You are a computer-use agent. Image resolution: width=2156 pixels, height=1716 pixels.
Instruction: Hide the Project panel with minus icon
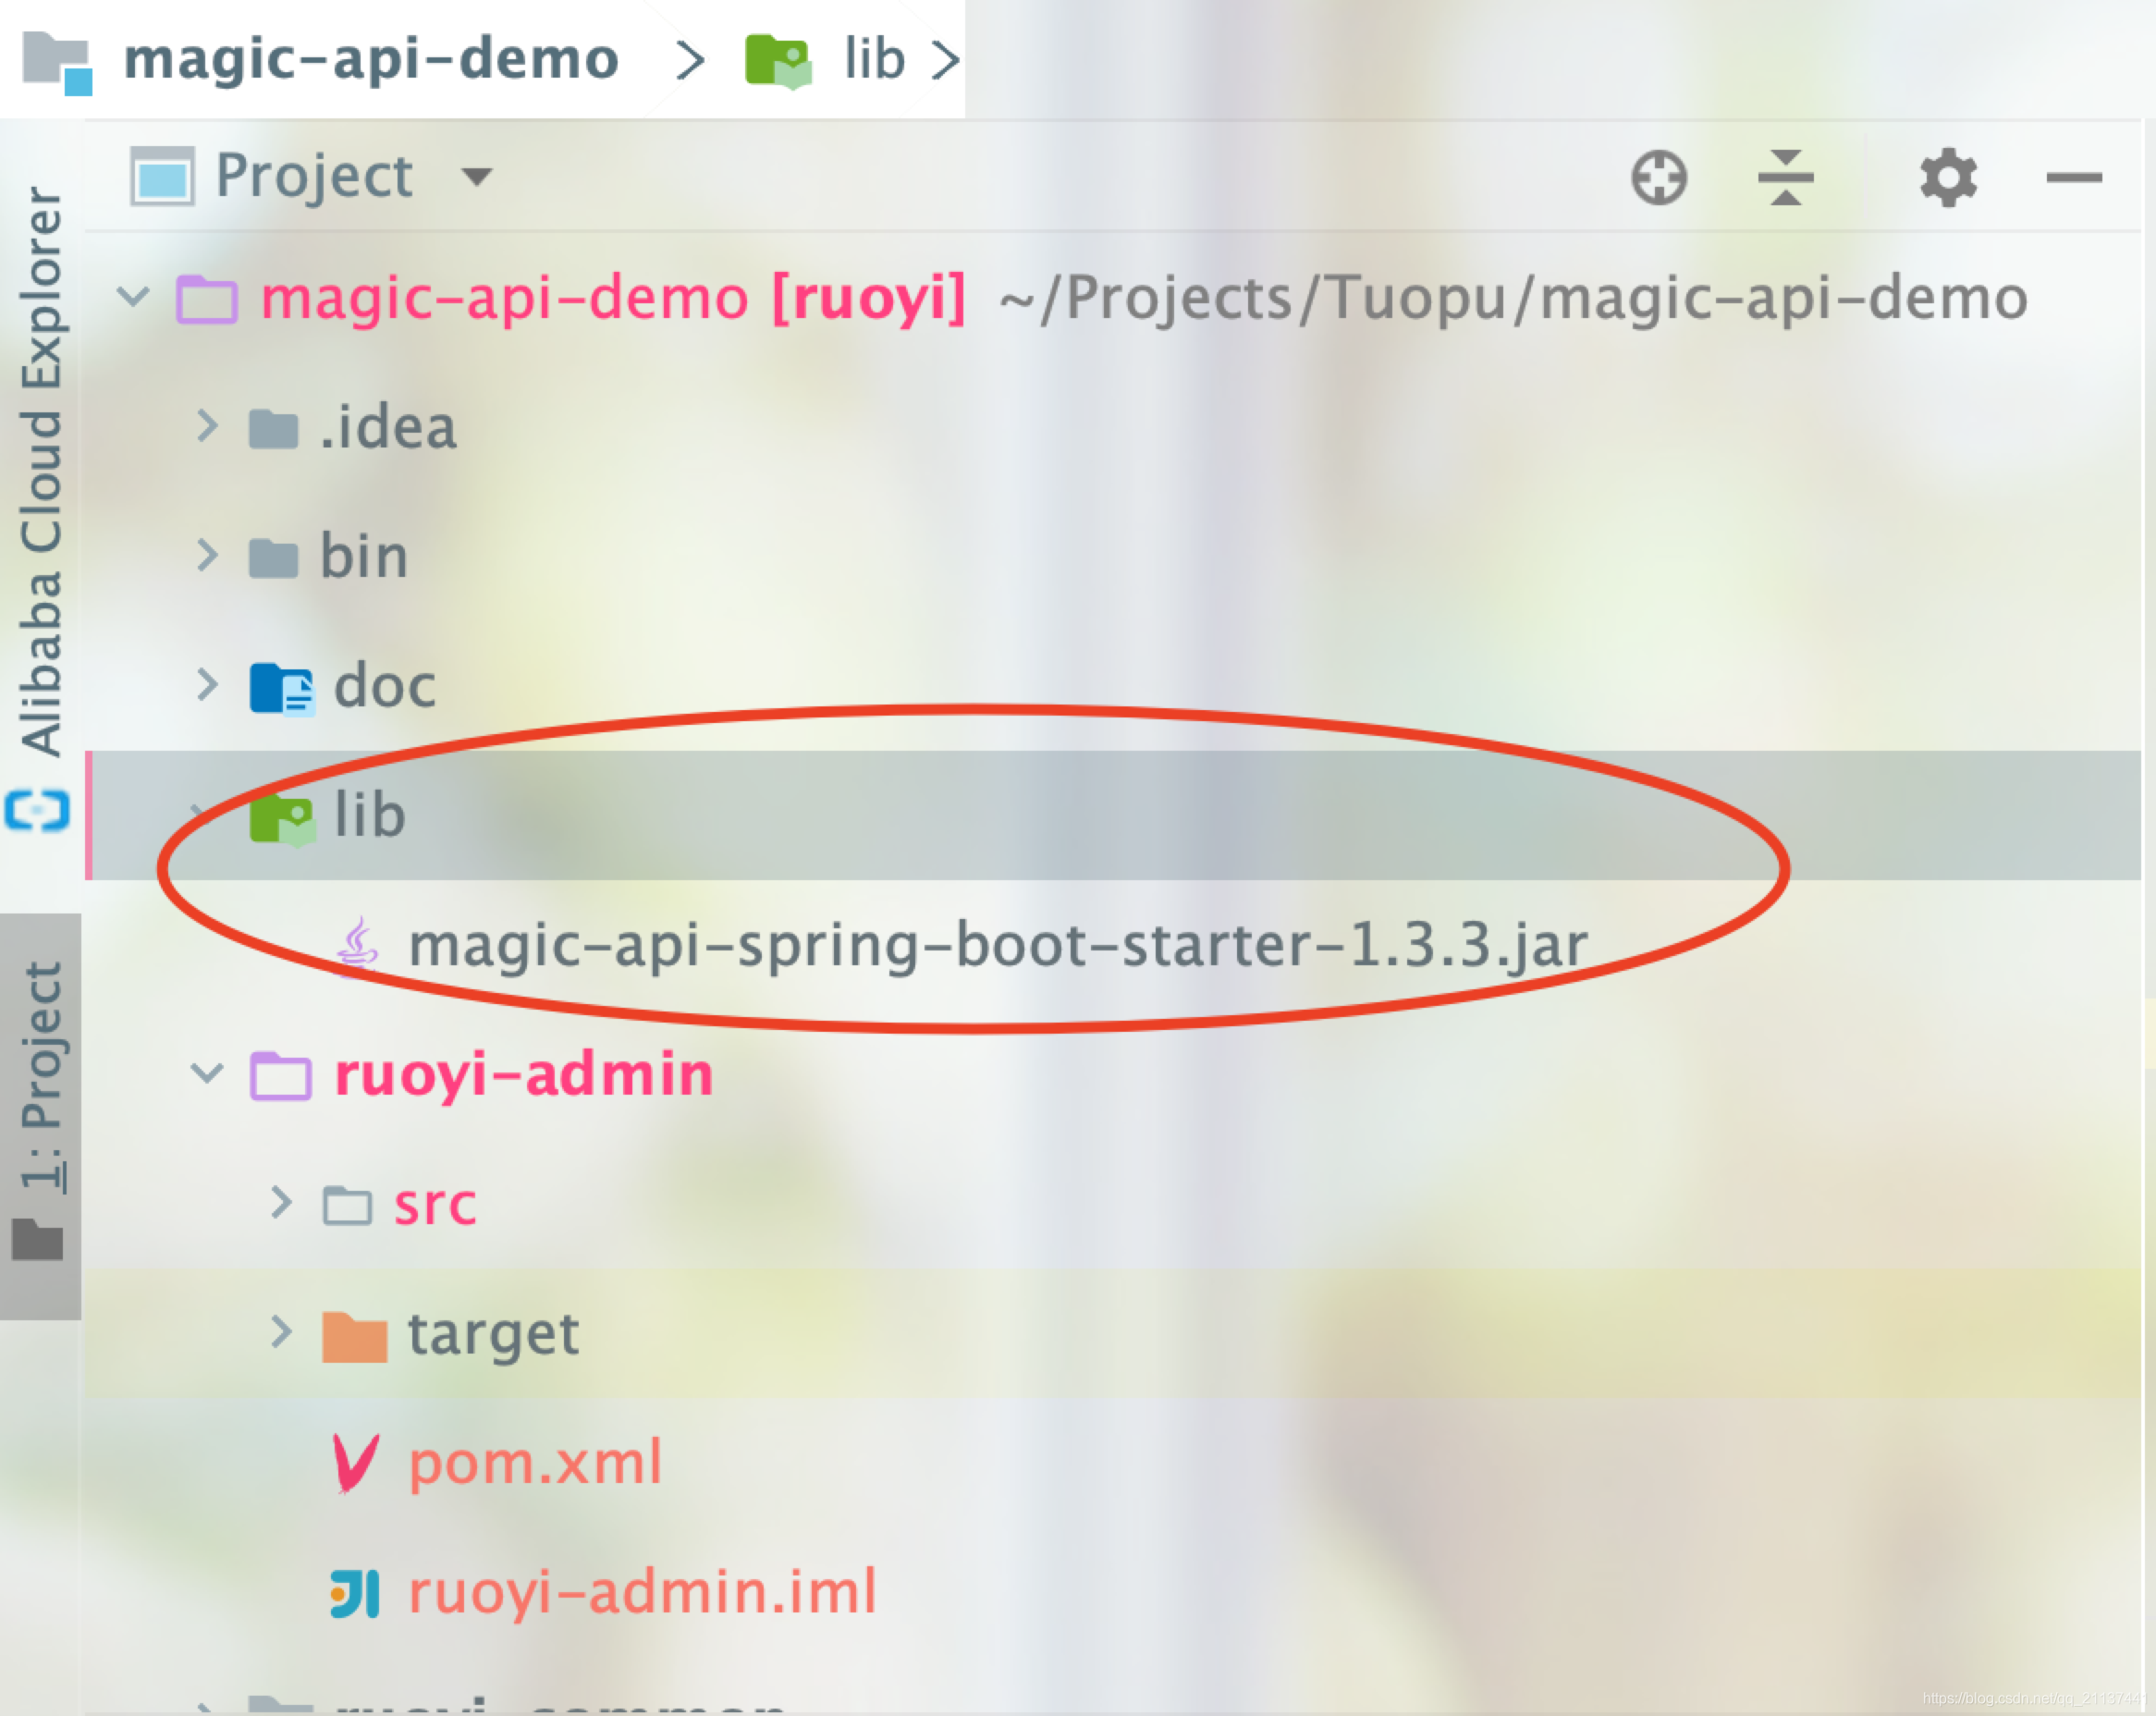(2073, 178)
